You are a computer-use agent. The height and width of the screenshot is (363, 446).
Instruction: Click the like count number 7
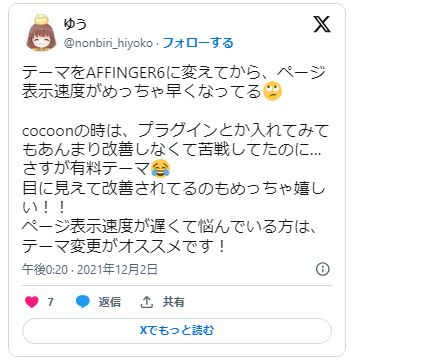coord(50,302)
